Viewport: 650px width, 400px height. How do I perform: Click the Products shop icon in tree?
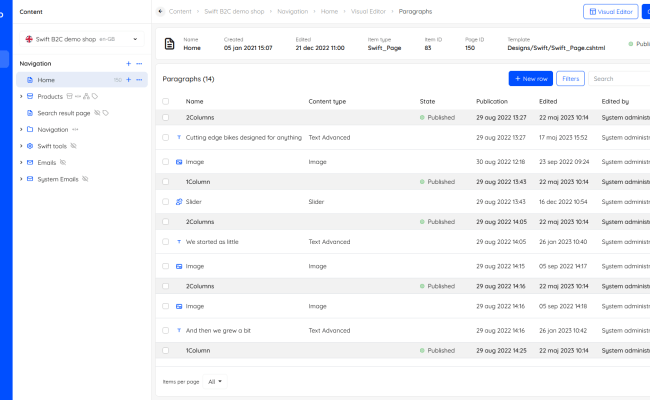[30, 96]
